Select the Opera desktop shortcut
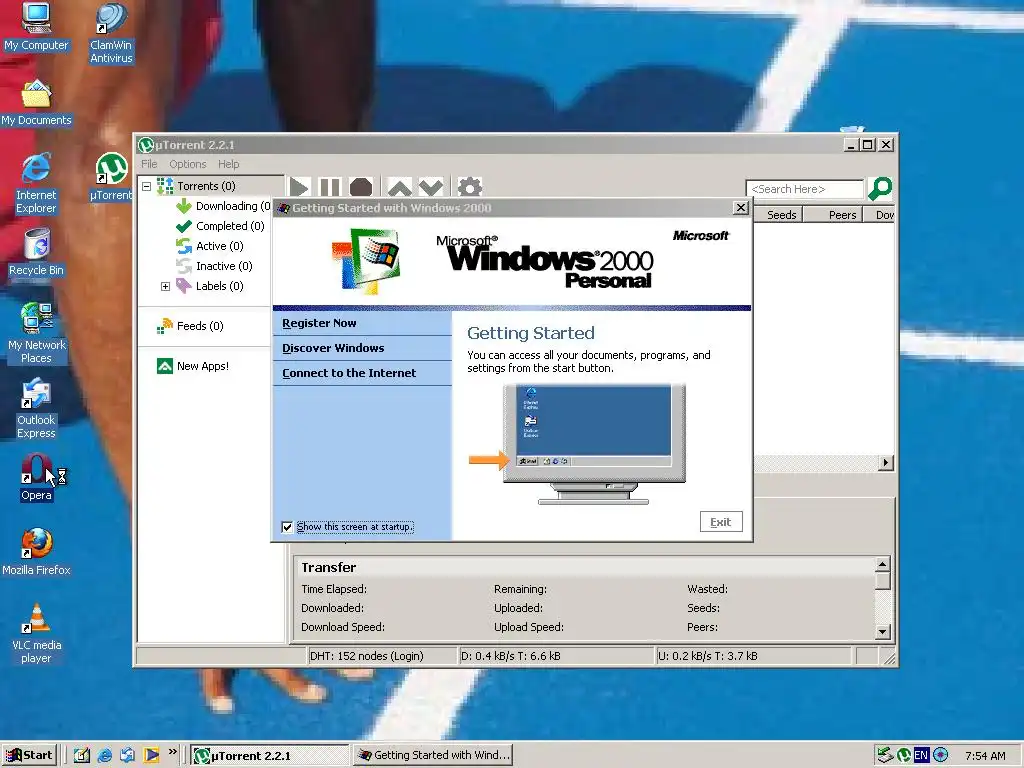The width and height of the screenshot is (1024, 768). pos(36,477)
